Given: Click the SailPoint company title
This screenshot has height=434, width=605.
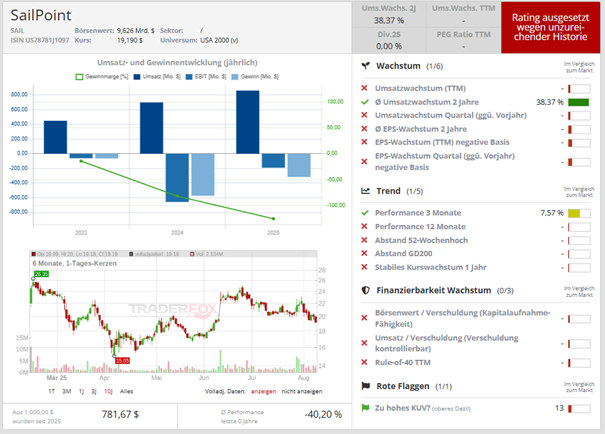Looking at the screenshot, I should 41,15.
